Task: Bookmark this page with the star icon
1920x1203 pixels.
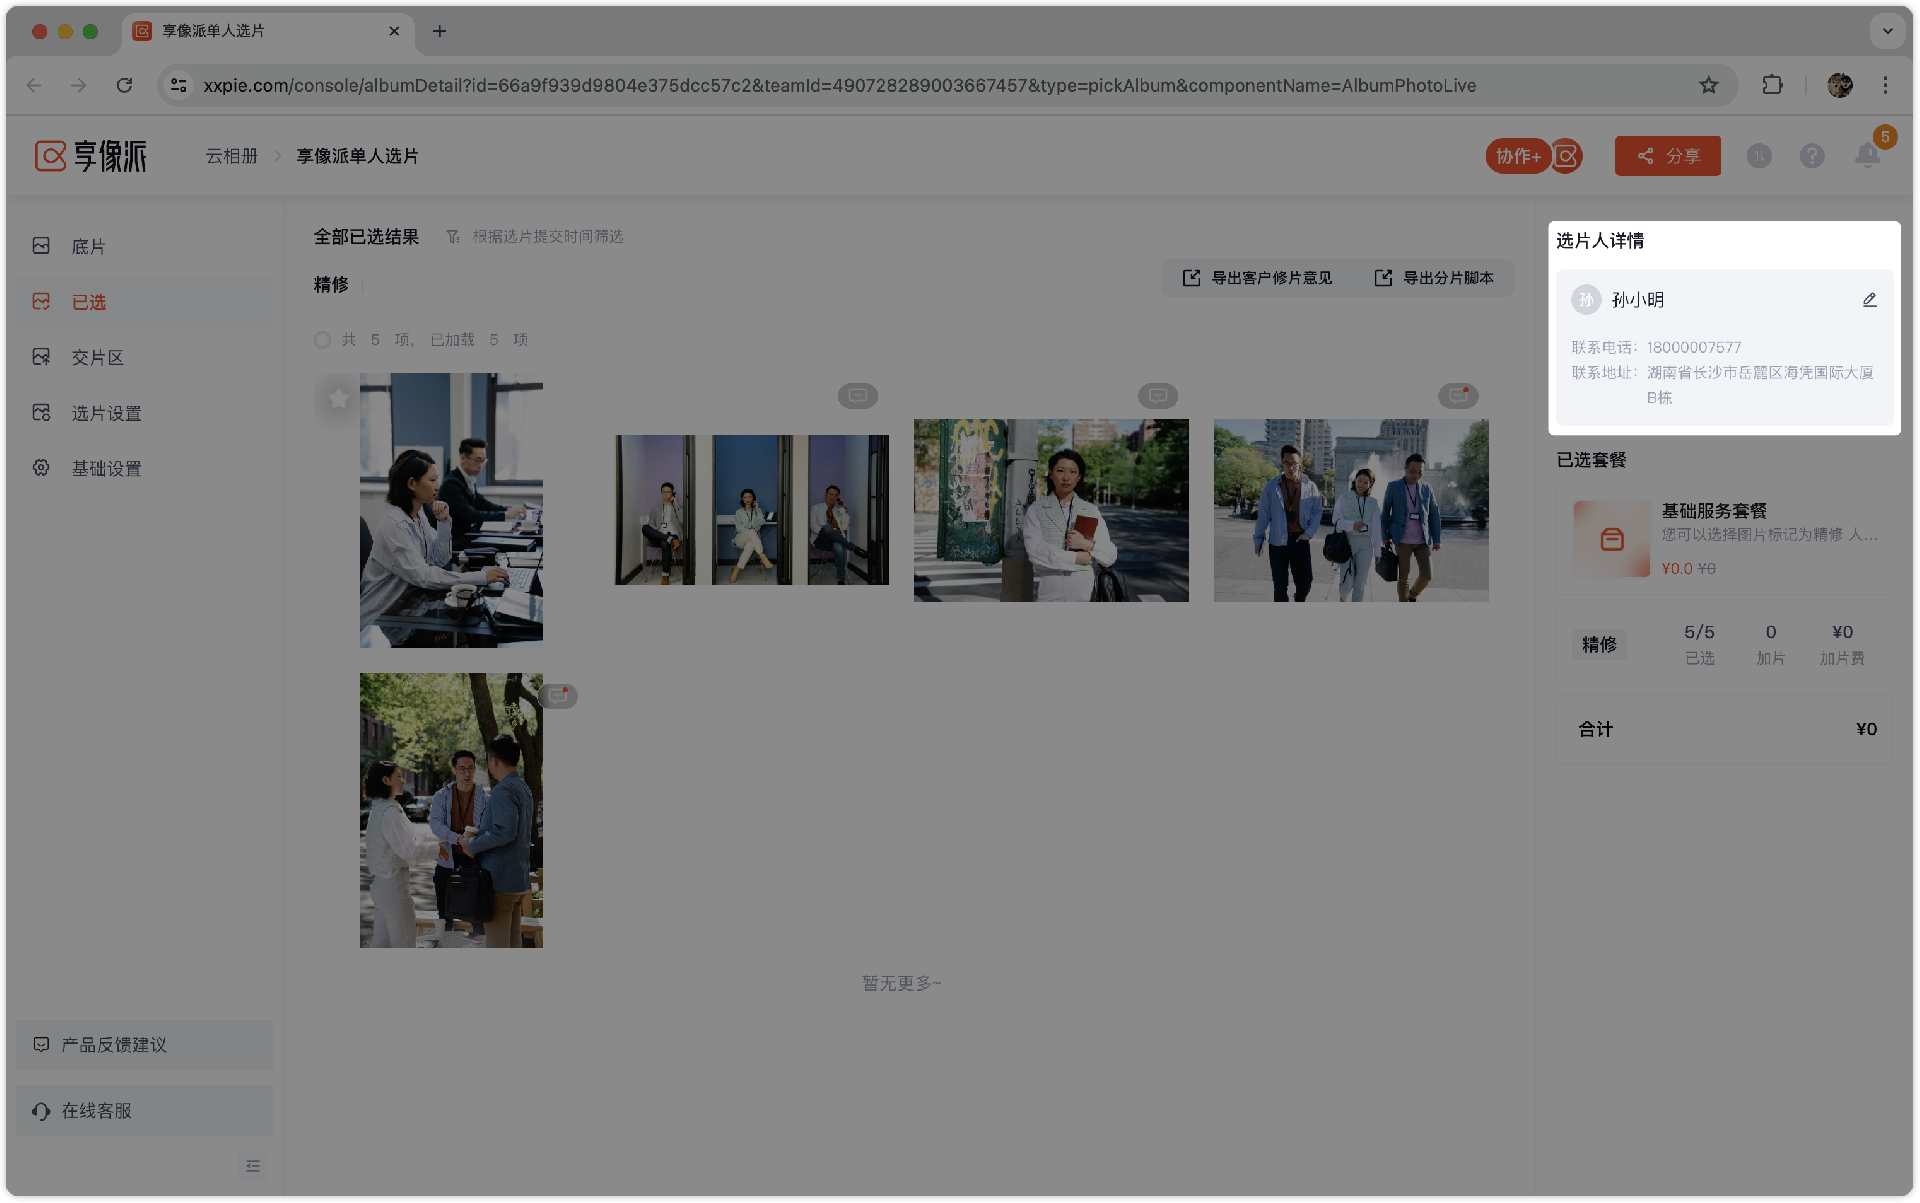Action: [1708, 85]
